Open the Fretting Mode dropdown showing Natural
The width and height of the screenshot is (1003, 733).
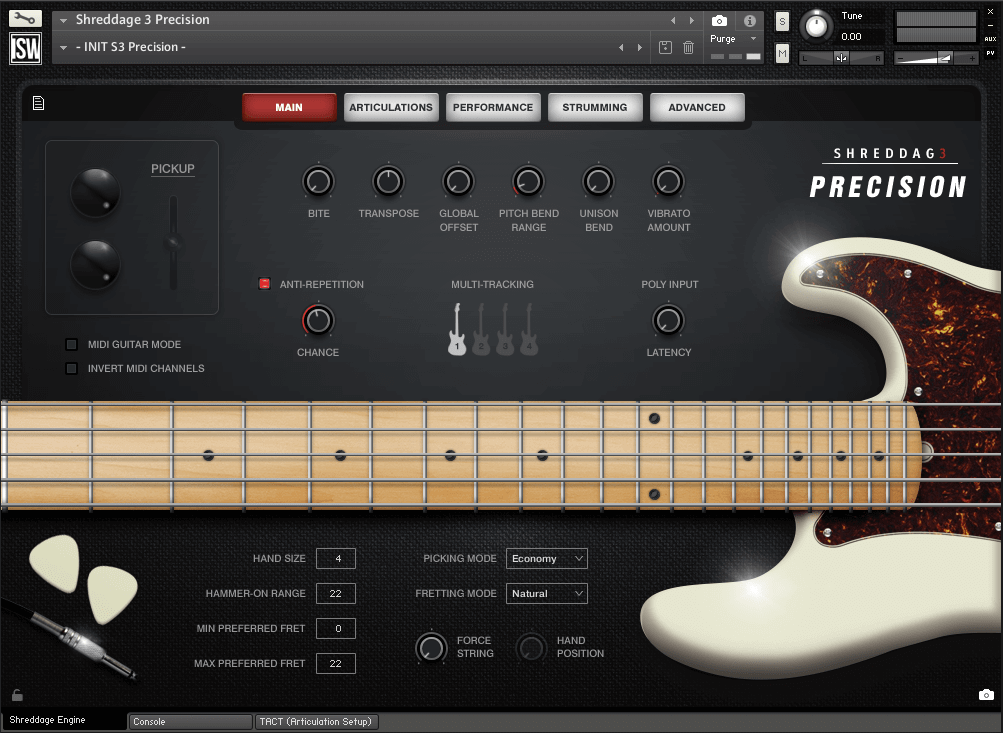(546, 593)
